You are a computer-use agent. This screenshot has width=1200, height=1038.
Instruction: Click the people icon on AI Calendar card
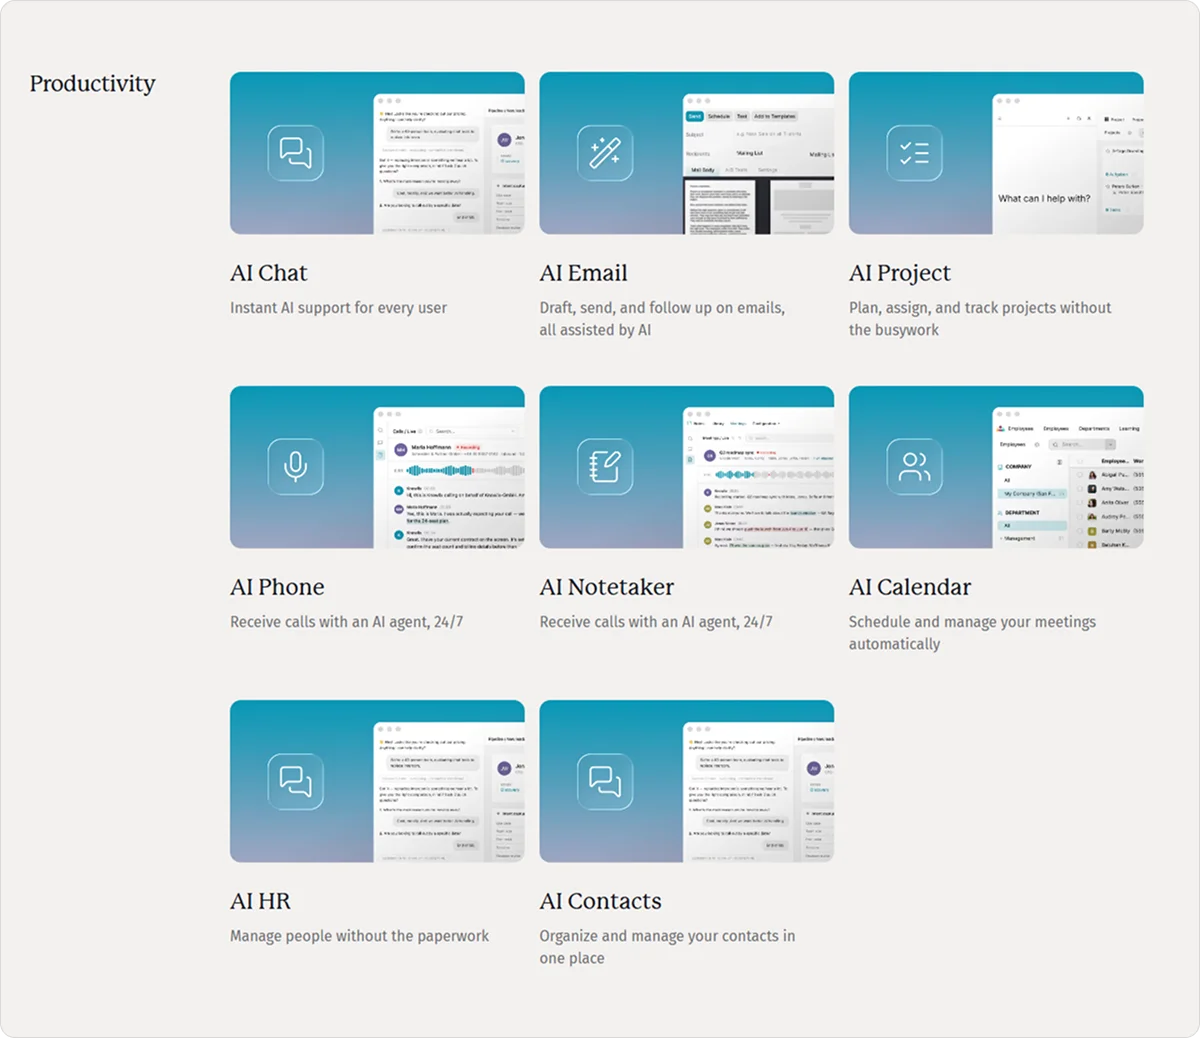point(915,467)
